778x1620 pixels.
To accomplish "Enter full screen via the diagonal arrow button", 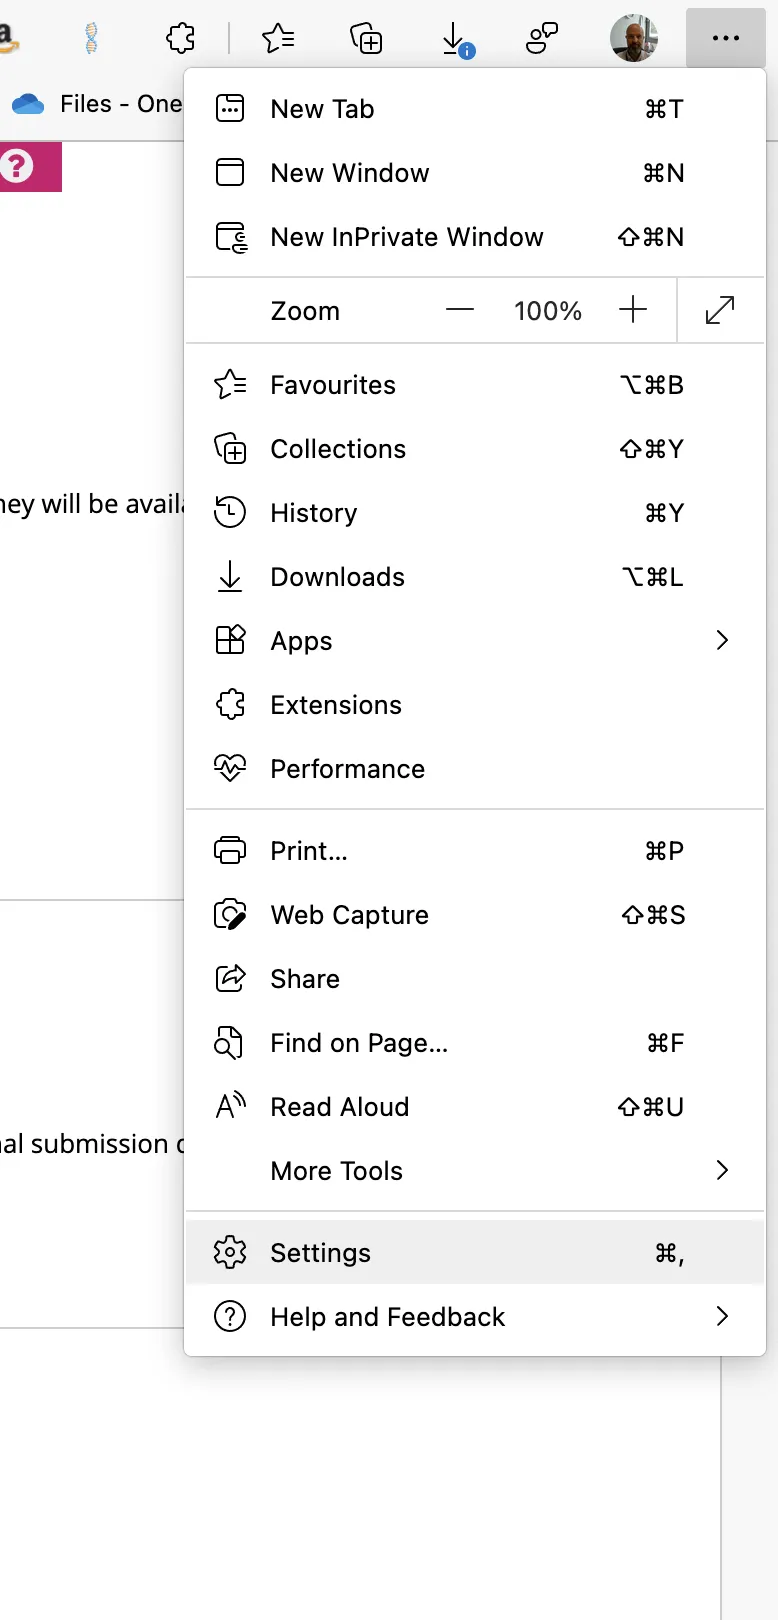I will 720,310.
